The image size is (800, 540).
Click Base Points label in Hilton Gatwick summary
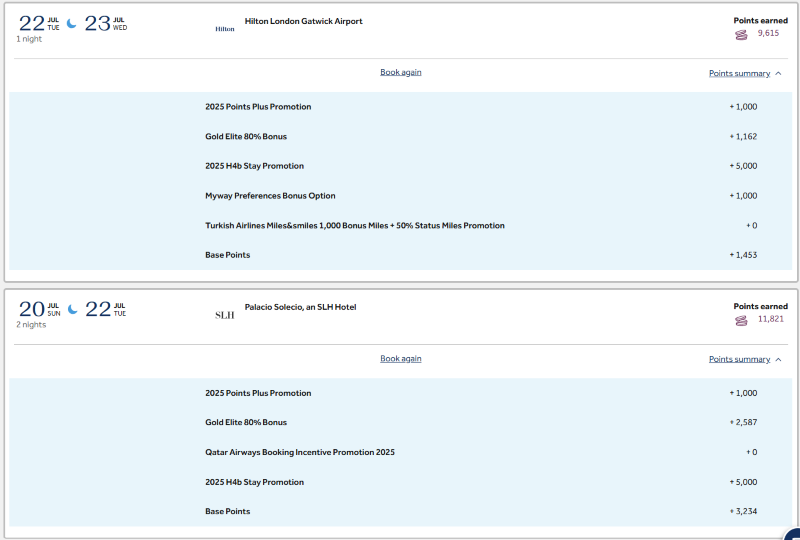point(228,255)
